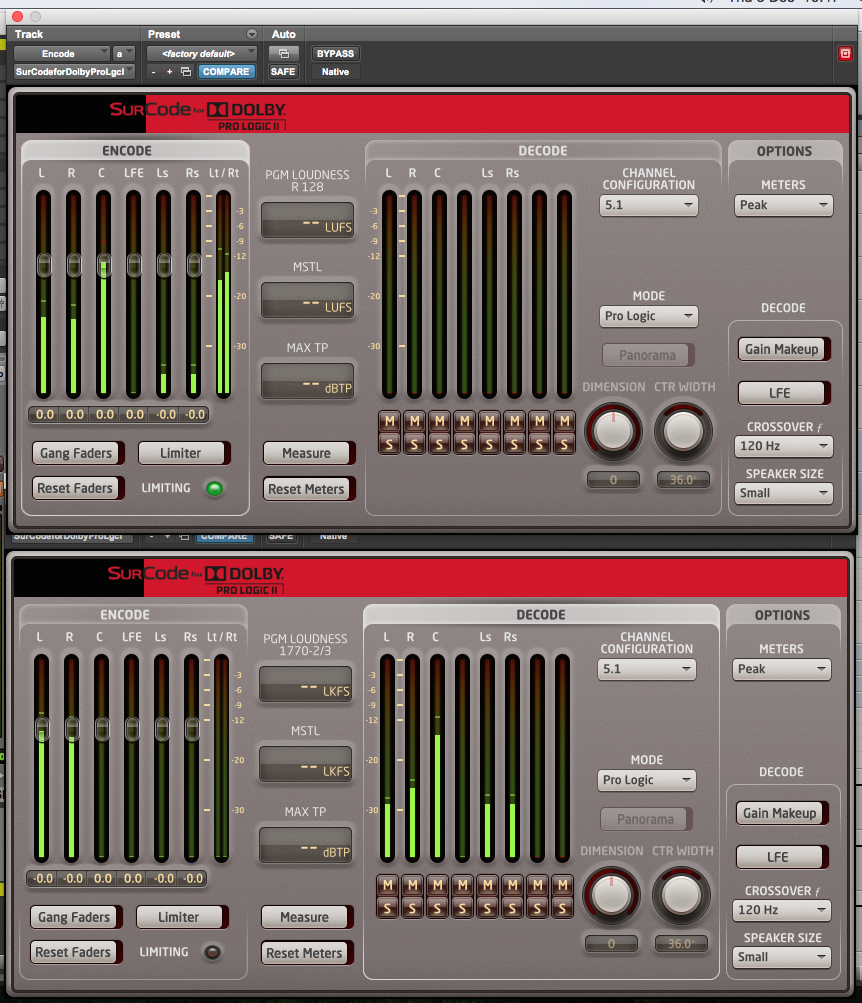
Task: Expand the top plugin's Pro Logic mode dropdown
Action: tap(648, 316)
